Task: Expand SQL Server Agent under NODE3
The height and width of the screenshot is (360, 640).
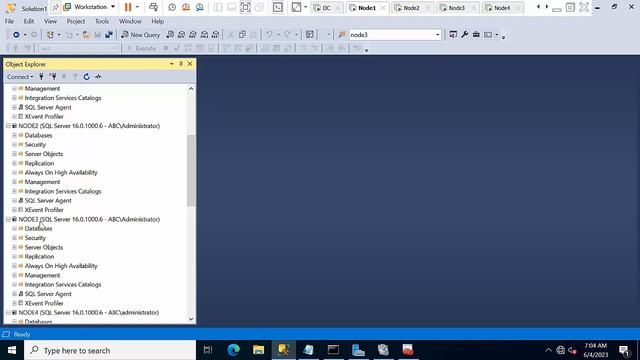Action: [14, 294]
